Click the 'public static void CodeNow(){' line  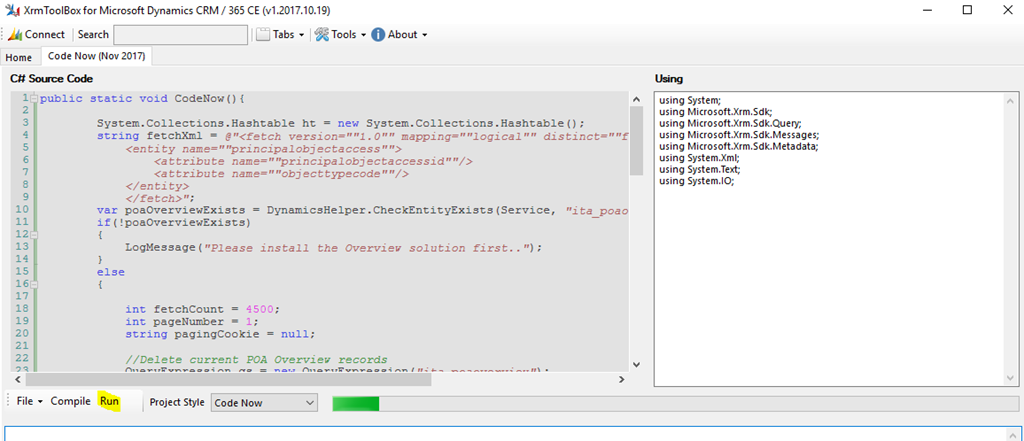tap(142, 99)
